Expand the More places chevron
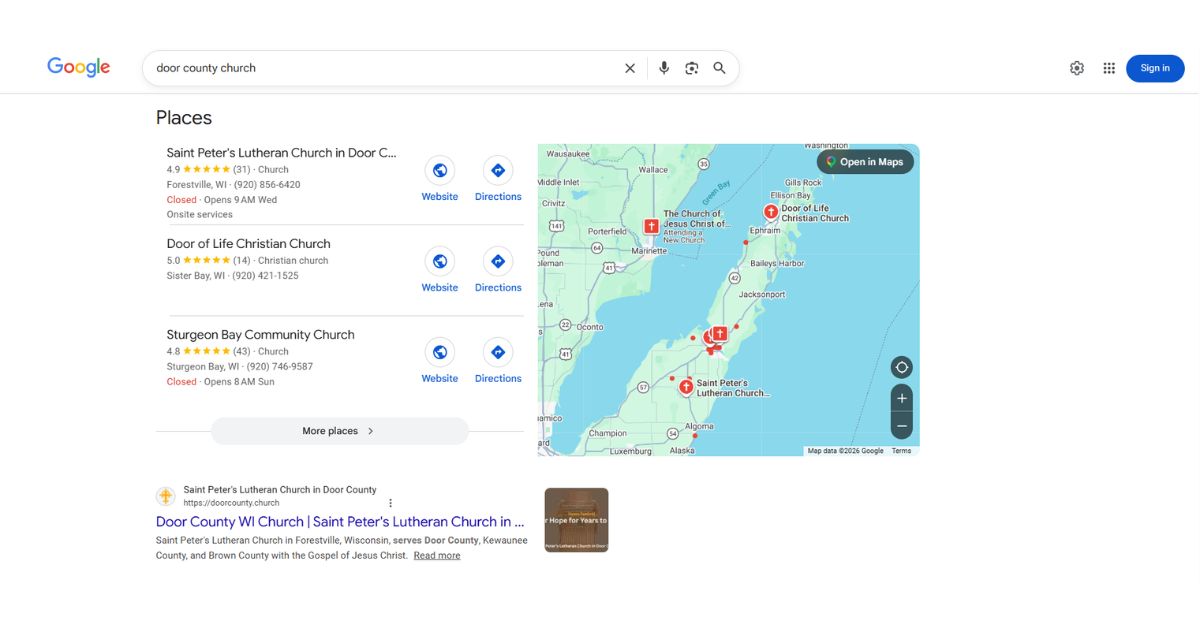1200x628 pixels. 369,430
